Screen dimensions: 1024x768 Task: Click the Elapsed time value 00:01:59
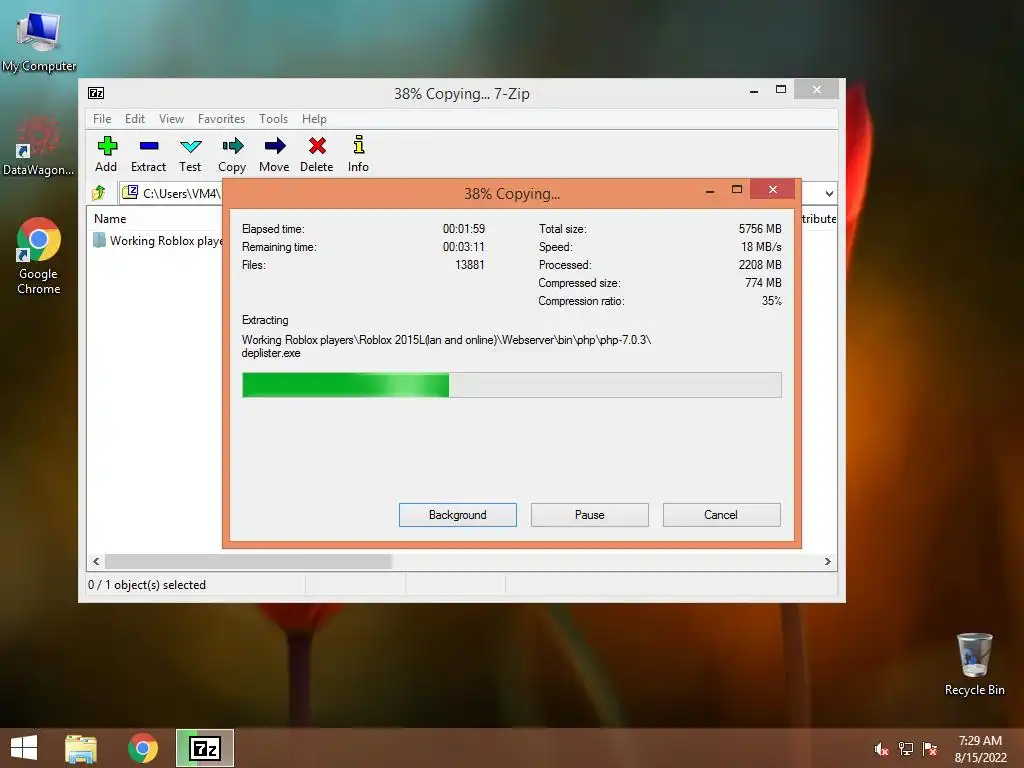pyautogui.click(x=464, y=229)
